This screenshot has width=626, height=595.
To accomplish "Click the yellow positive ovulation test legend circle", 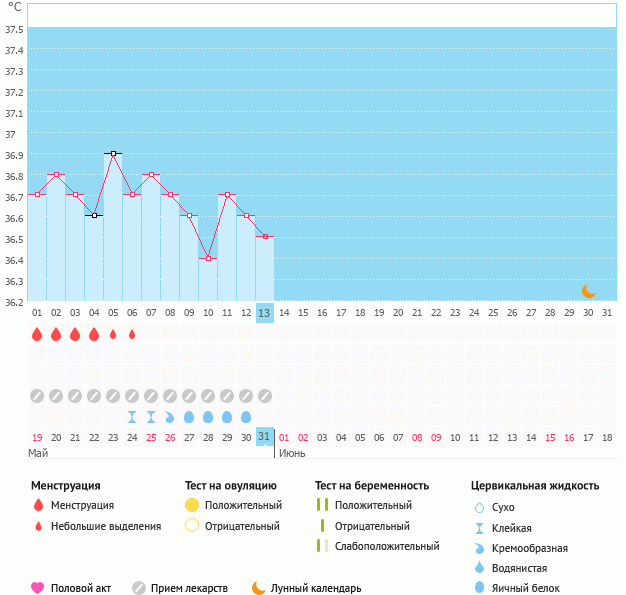I will (x=192, y=506).
